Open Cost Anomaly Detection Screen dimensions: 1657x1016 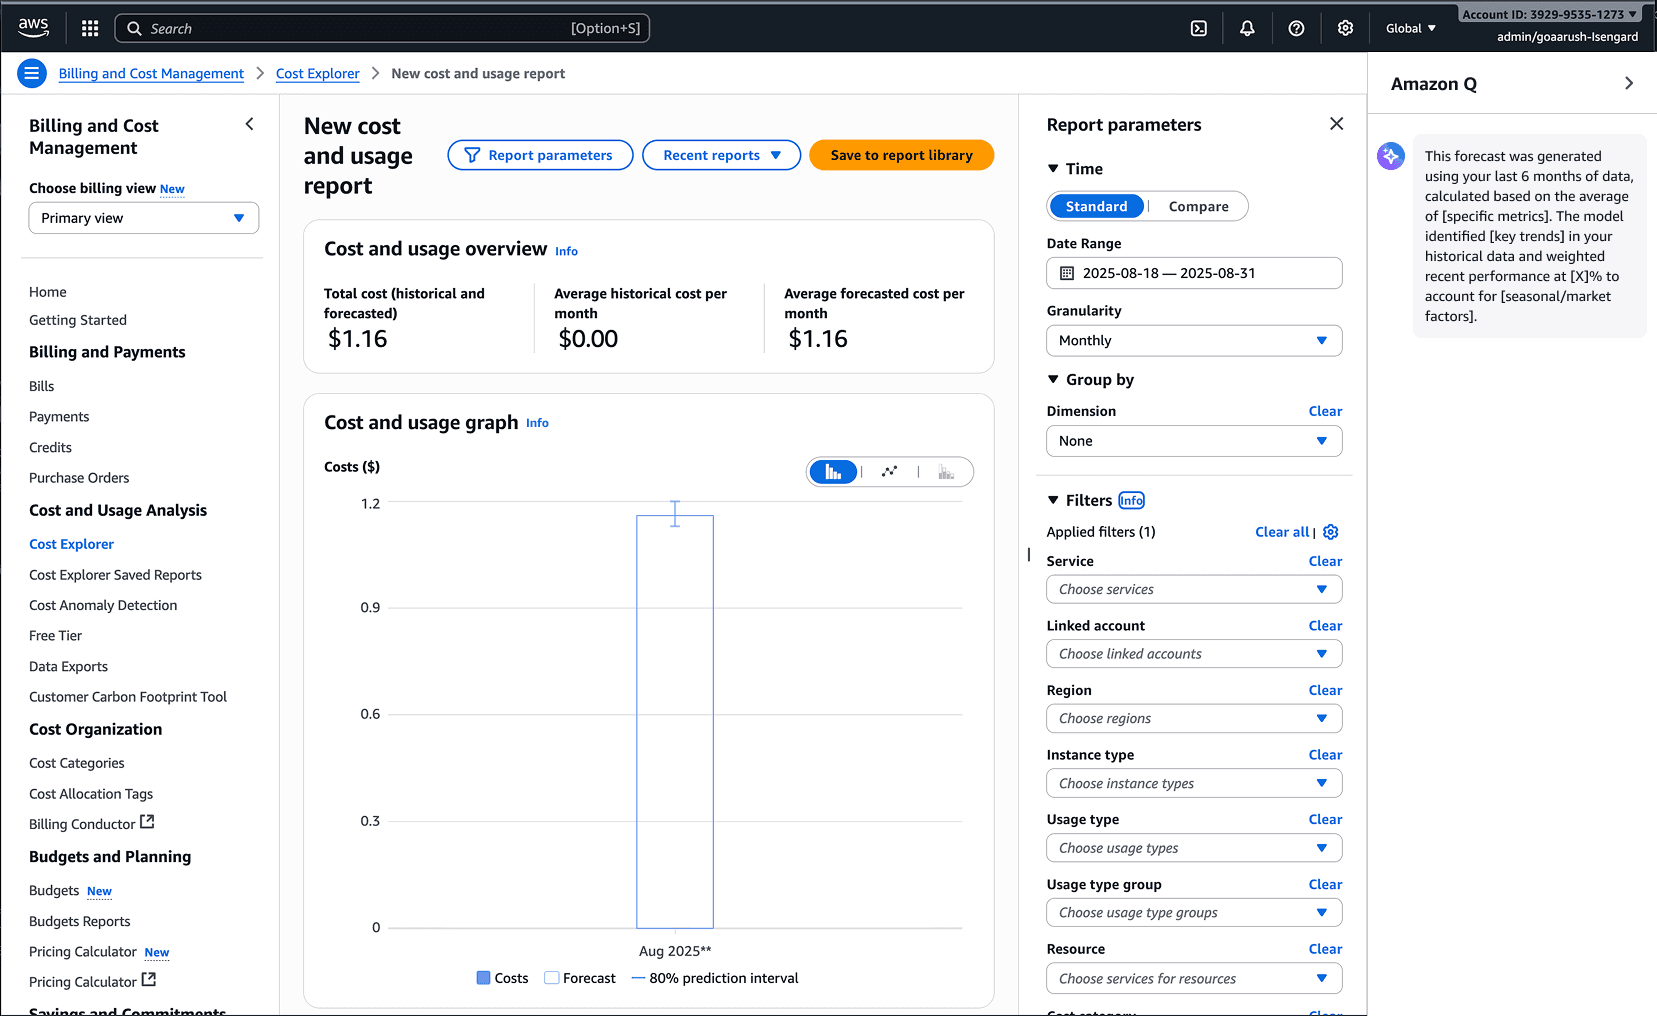(103, 605)
